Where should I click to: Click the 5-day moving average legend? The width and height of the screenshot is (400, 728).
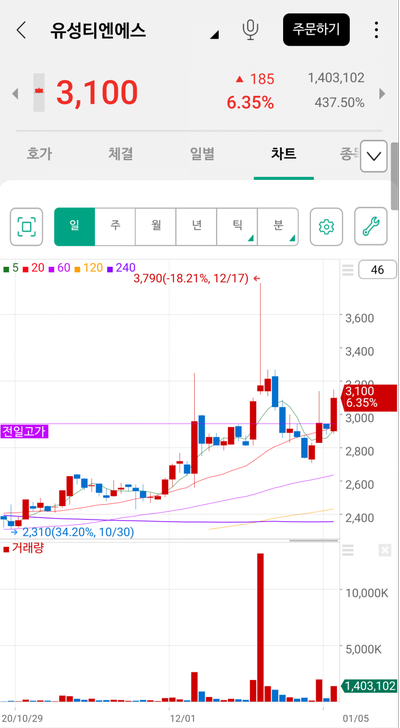point(11,268)
